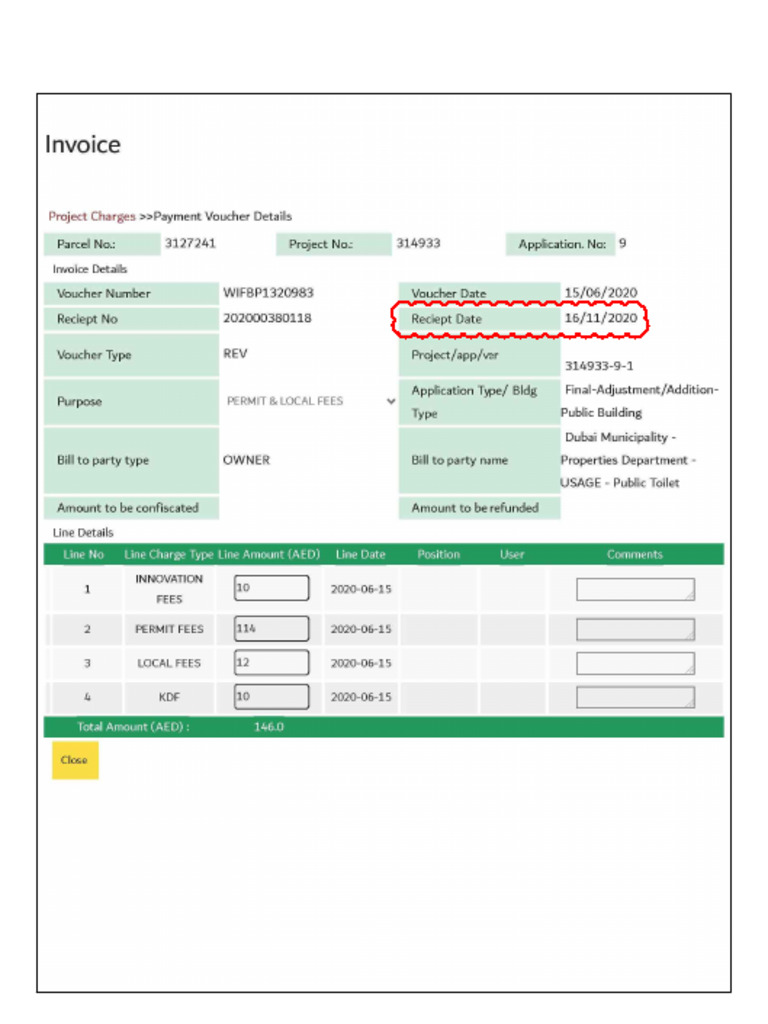Image resolution: width=768 pixels, height=1024 pixels.
Task: Open the Project Charges breadcrumb link
Action: pos(91,216)
